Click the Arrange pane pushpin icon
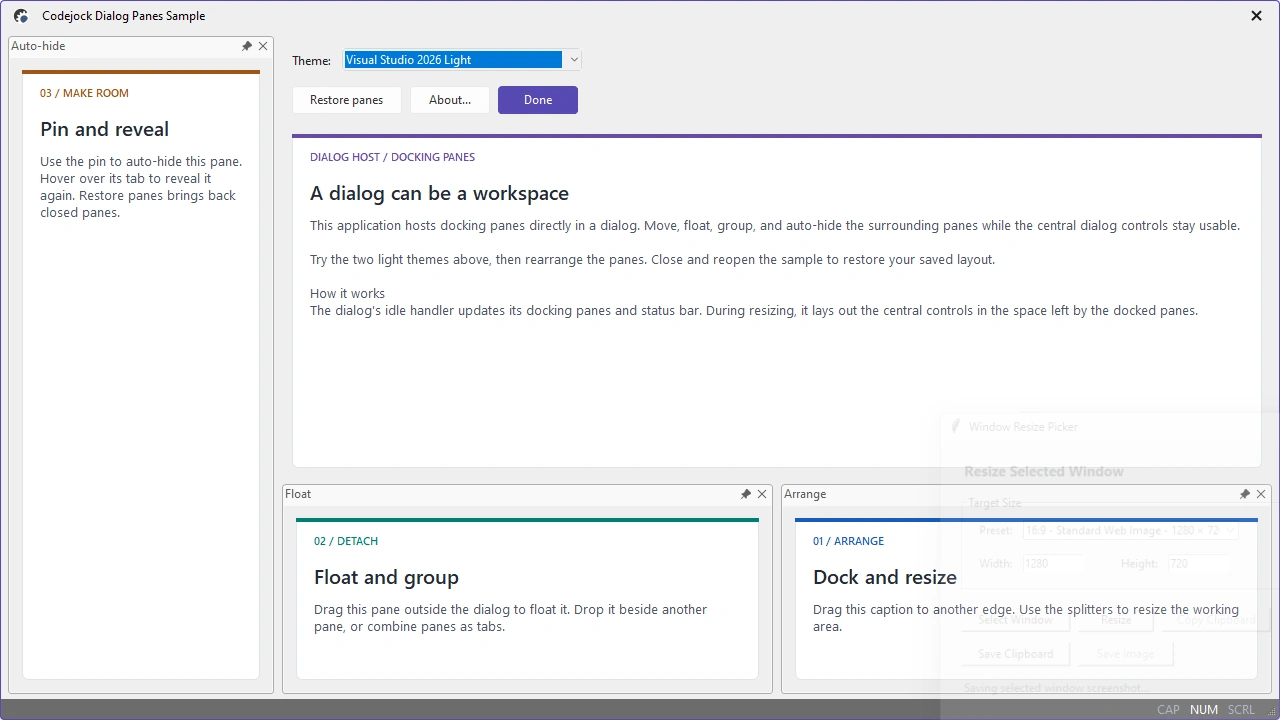 (x=1245, y=494)
